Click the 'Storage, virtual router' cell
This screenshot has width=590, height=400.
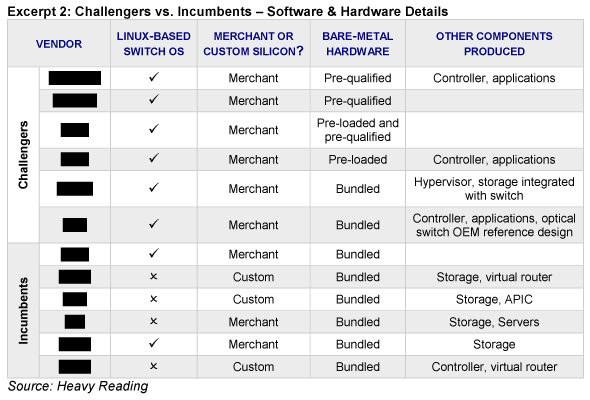tap(494, 277)
